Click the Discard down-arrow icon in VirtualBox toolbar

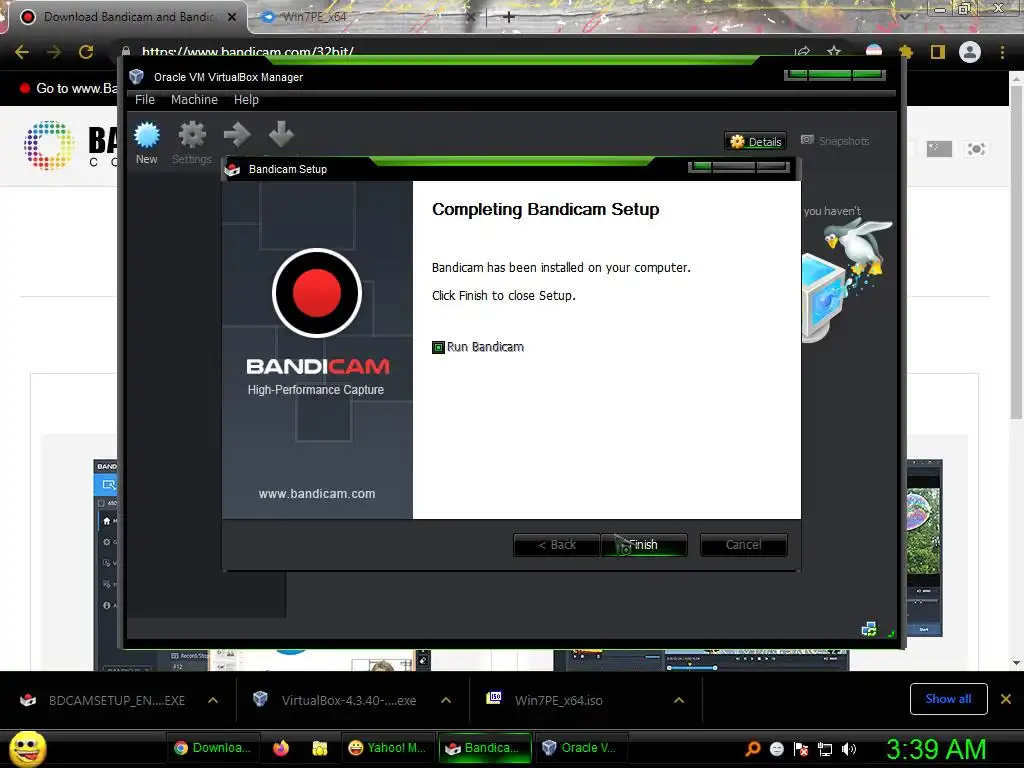pos(281,135)
